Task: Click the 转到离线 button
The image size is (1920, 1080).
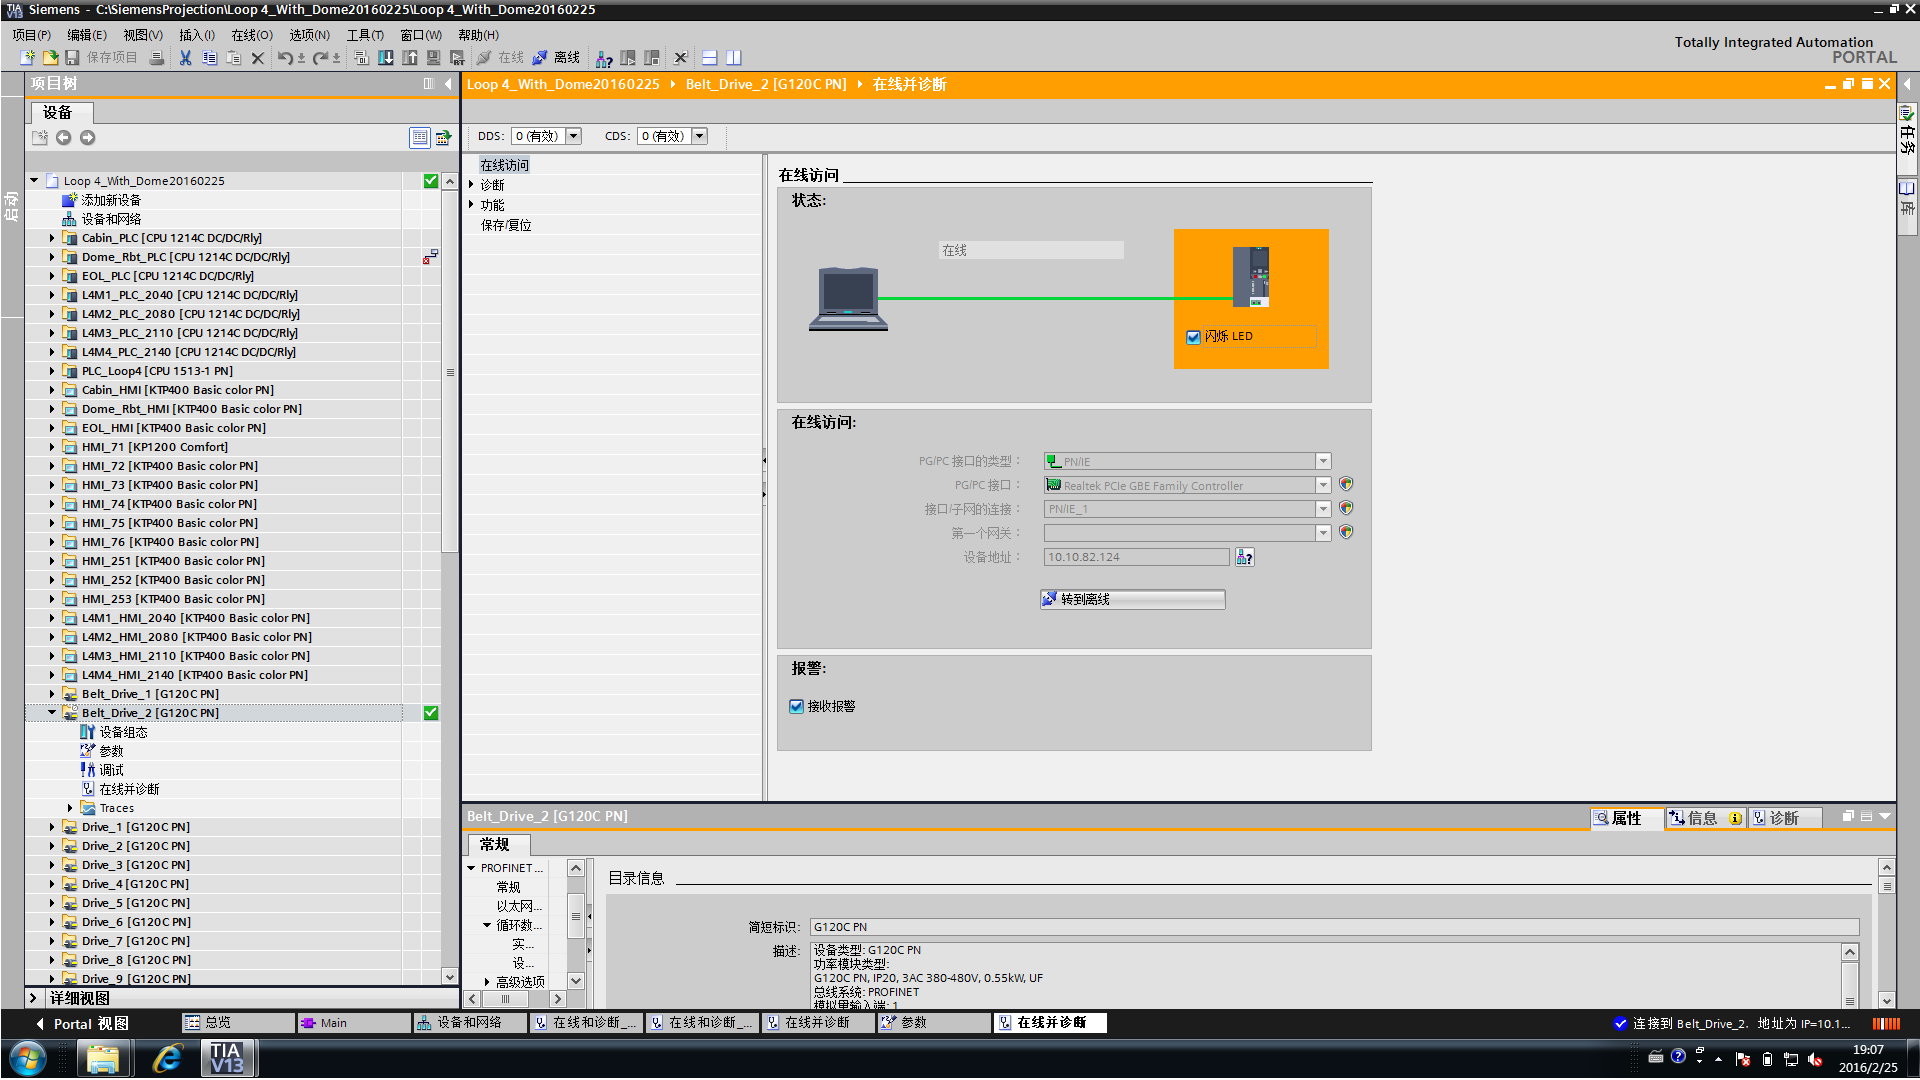Action: [x=1132, y=599]
